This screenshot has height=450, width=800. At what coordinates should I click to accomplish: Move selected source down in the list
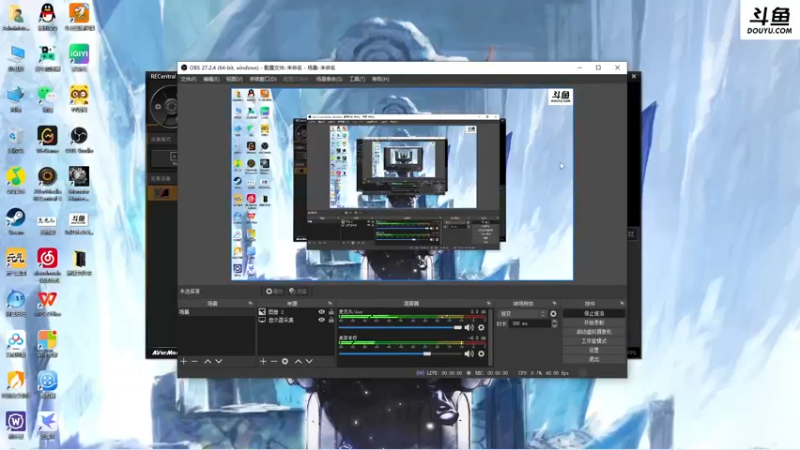309,361
